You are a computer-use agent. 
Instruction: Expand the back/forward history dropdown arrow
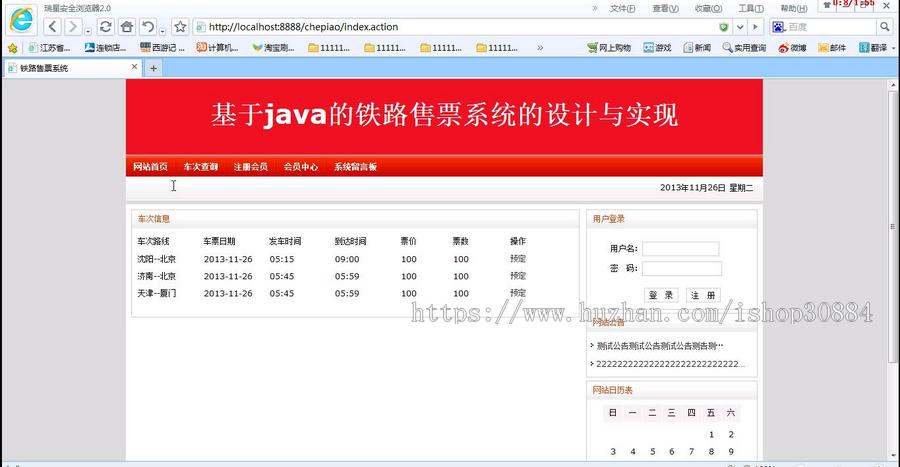(88, 31)
